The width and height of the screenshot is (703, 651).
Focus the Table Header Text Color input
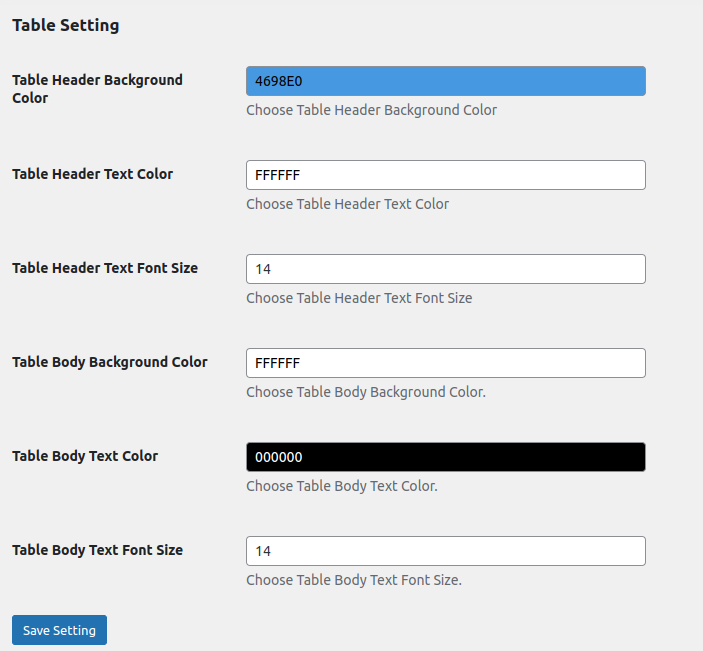[445, 175]
